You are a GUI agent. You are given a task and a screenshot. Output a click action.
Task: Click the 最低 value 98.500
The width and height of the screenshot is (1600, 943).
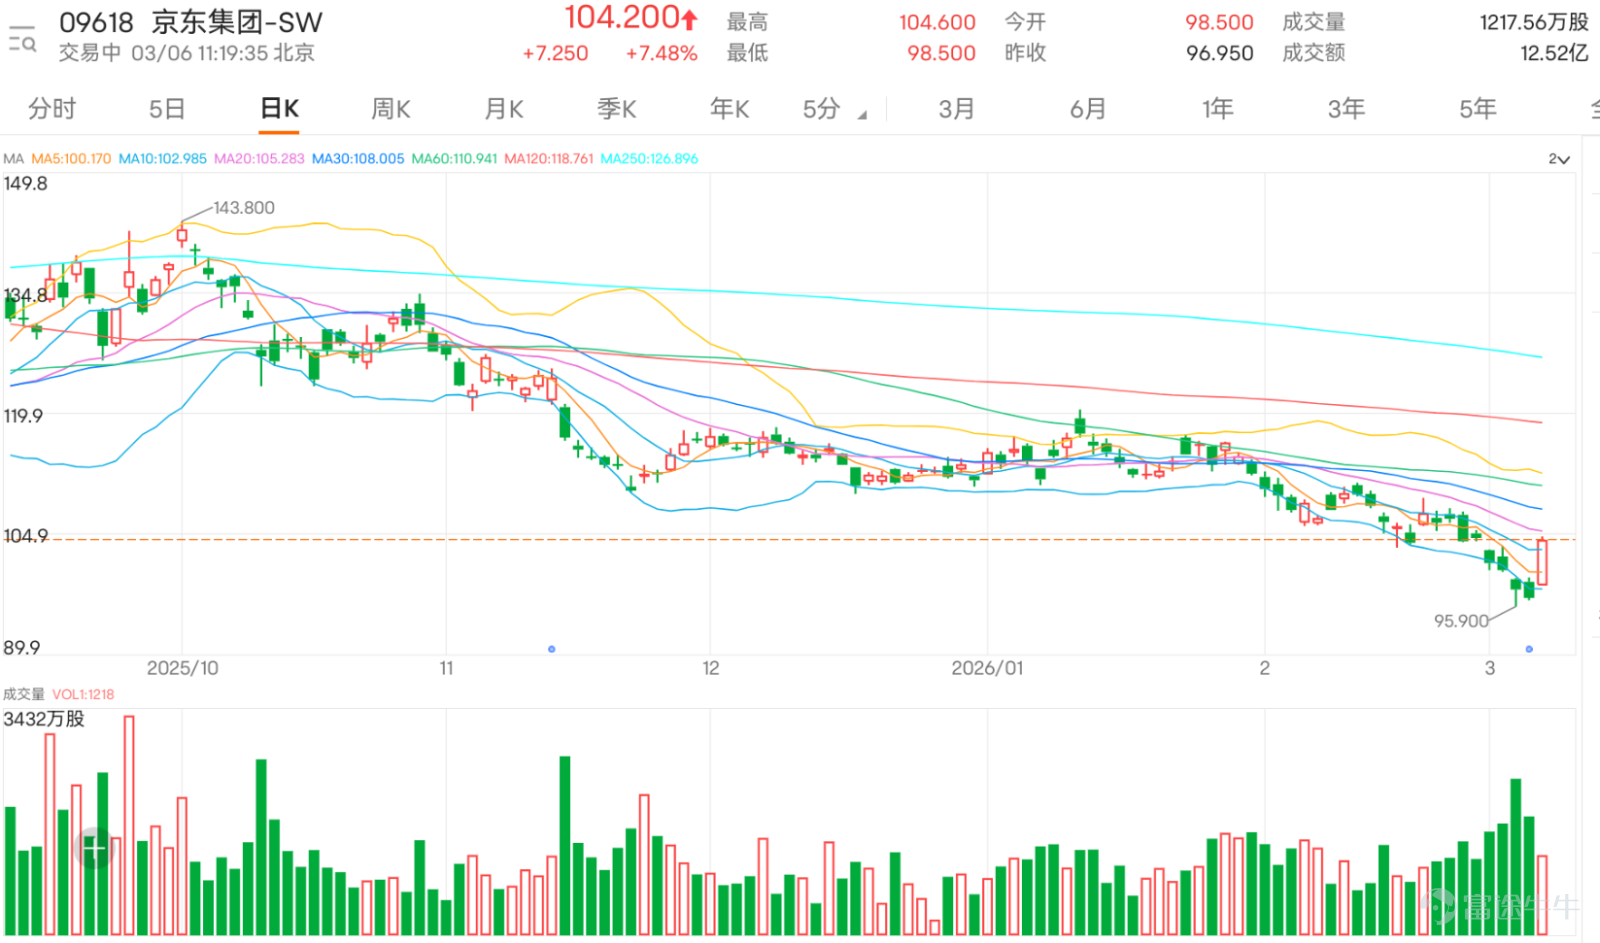click(941, 53)
